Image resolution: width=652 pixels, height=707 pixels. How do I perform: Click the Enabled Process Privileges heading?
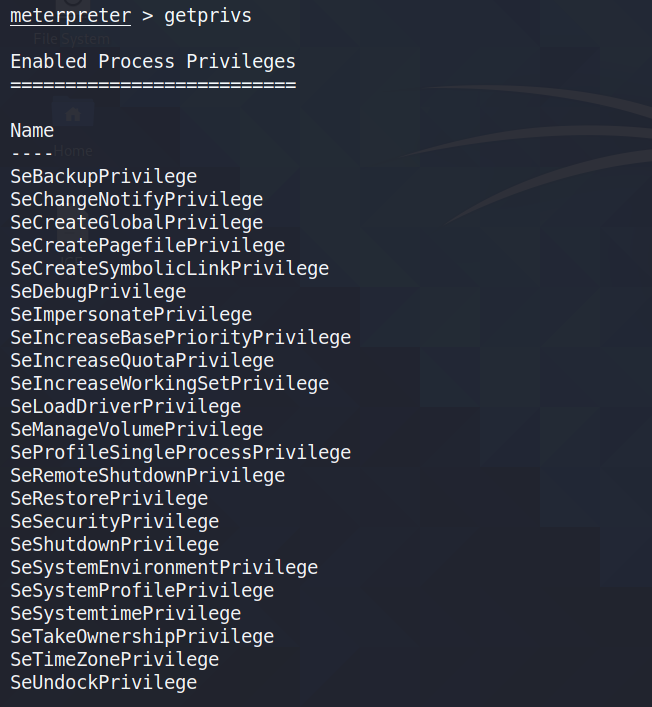[153, 62]
